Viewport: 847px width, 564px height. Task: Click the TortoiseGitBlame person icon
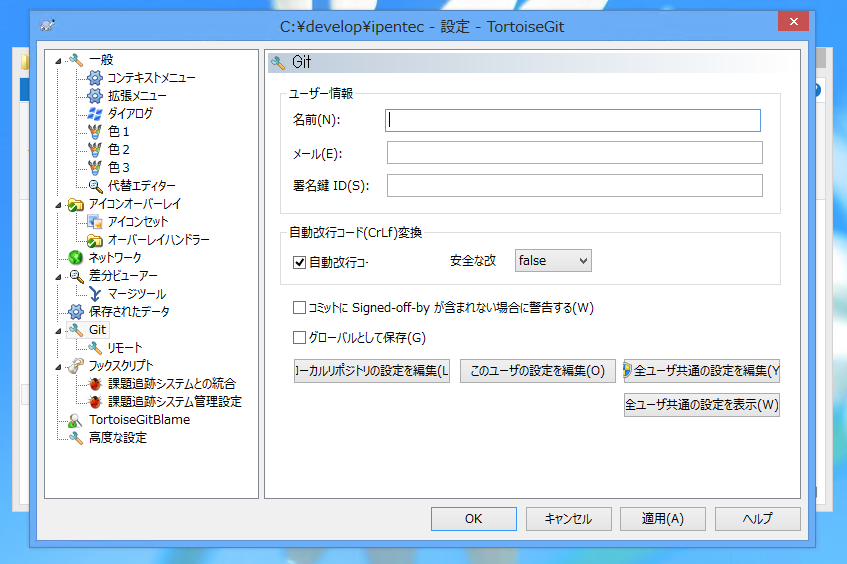(76, 420)
